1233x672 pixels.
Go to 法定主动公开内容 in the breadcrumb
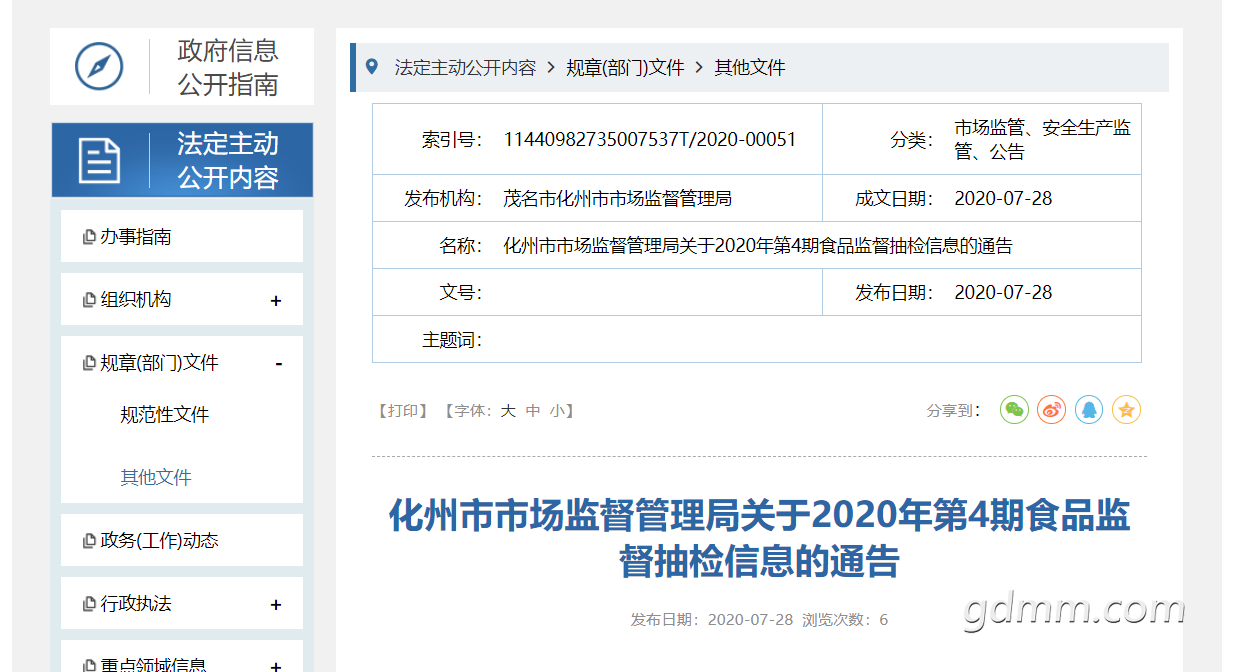tap(465, 68)
